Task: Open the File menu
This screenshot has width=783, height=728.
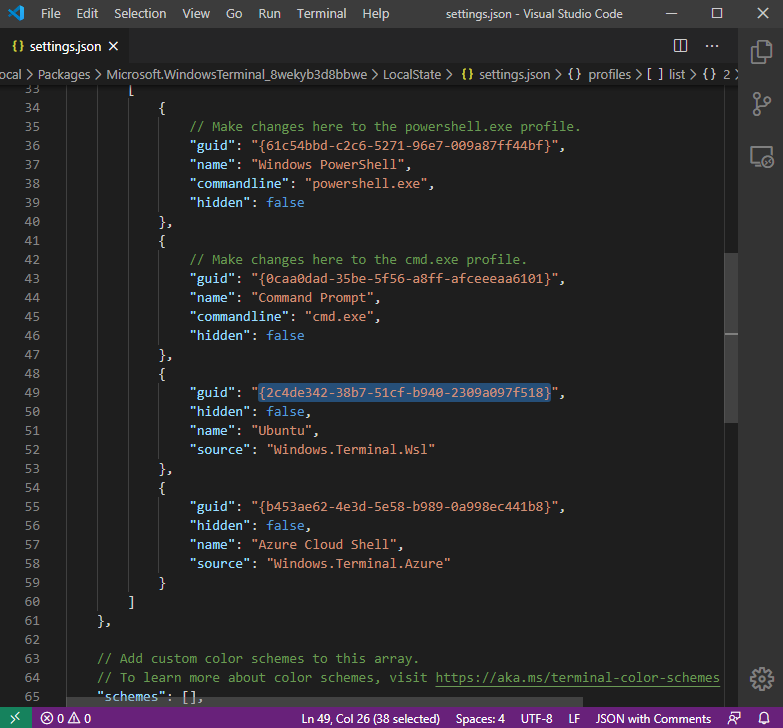Action: [50, 13]
